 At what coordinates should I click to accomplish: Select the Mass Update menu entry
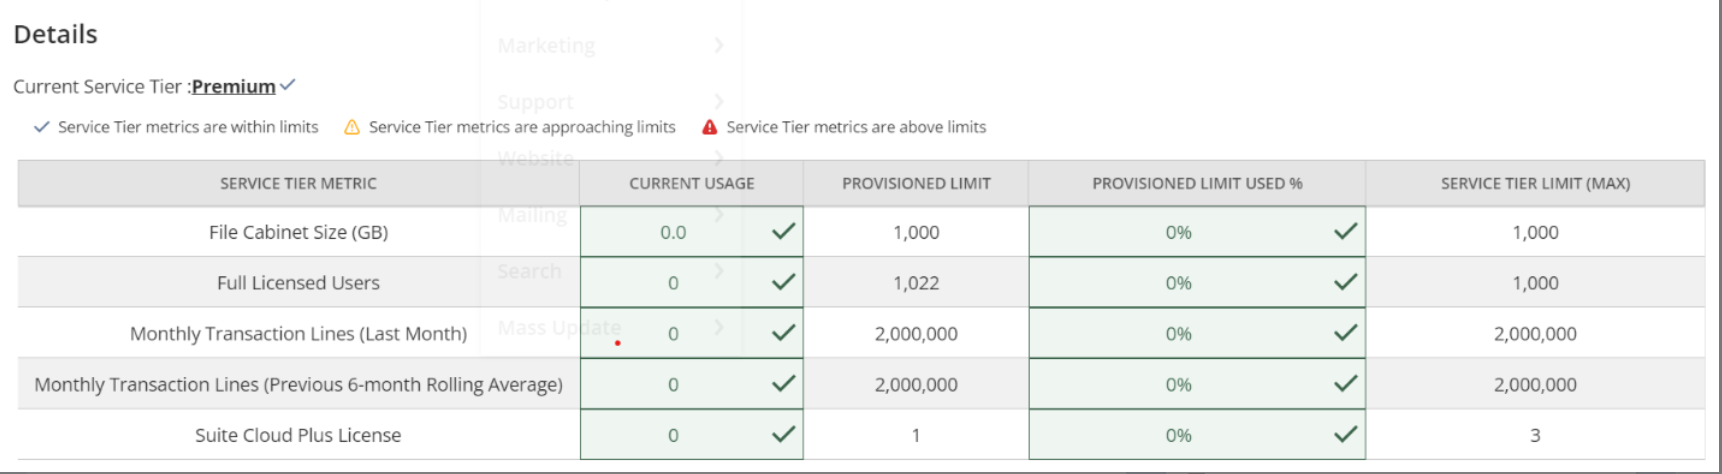coord(558,327)
